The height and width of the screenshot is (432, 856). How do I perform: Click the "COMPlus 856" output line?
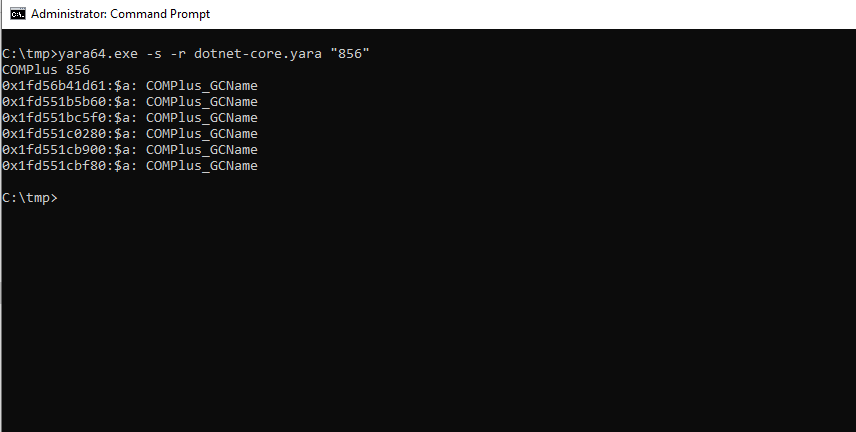tap(46, 69)
